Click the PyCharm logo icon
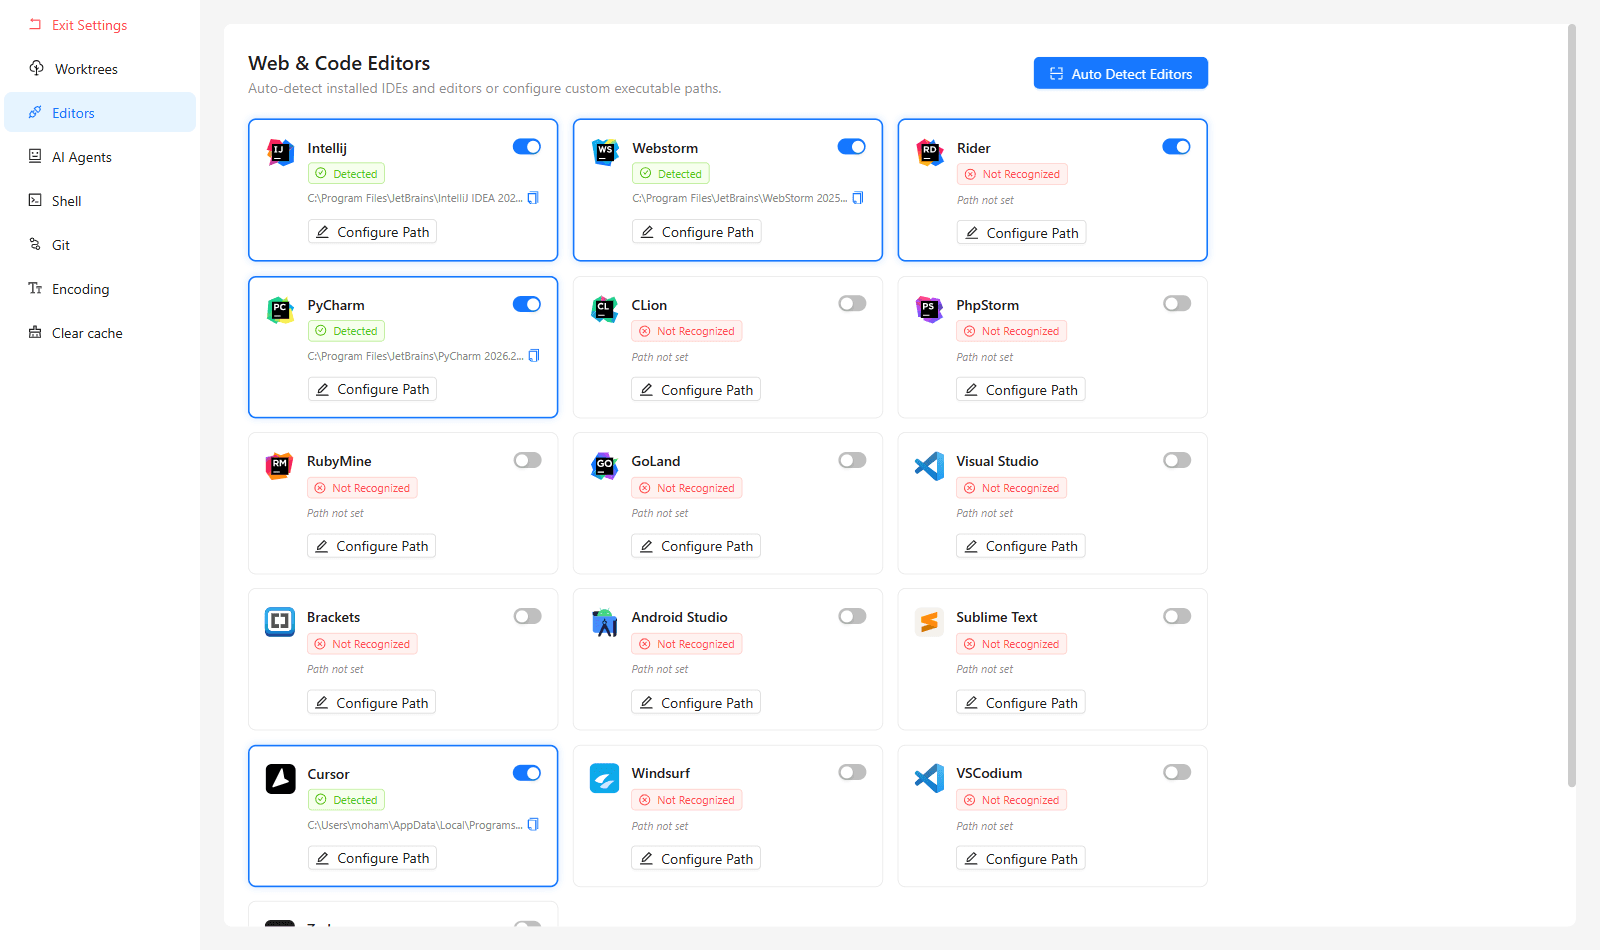Screen dimensions: 1600x950 281,310
